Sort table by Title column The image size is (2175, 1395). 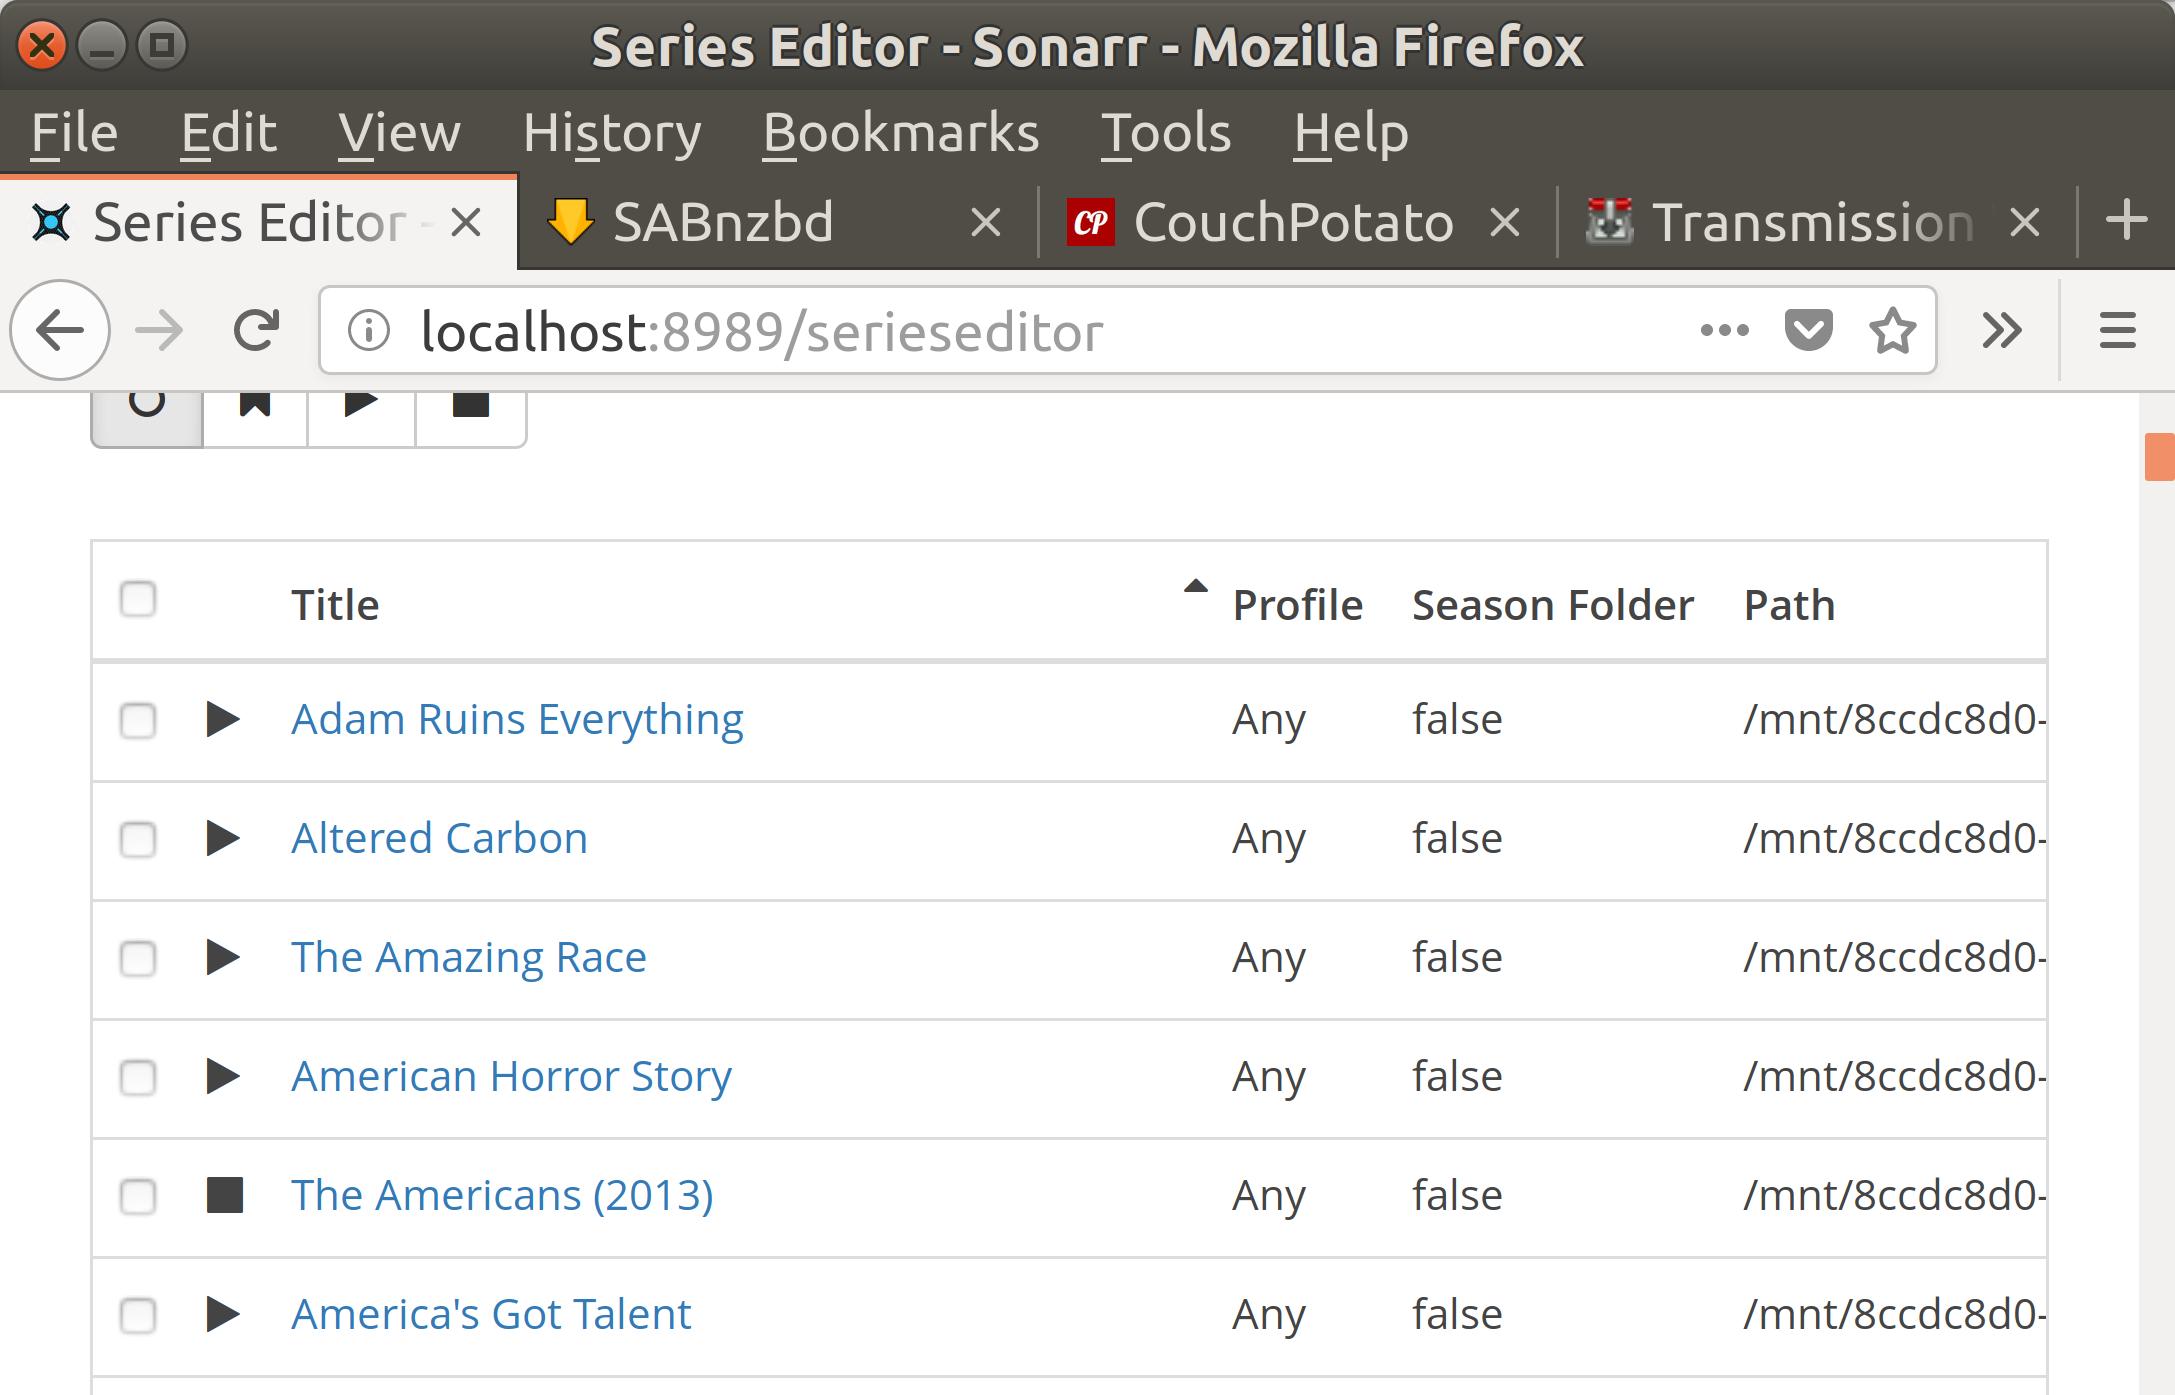pos(335,605)
